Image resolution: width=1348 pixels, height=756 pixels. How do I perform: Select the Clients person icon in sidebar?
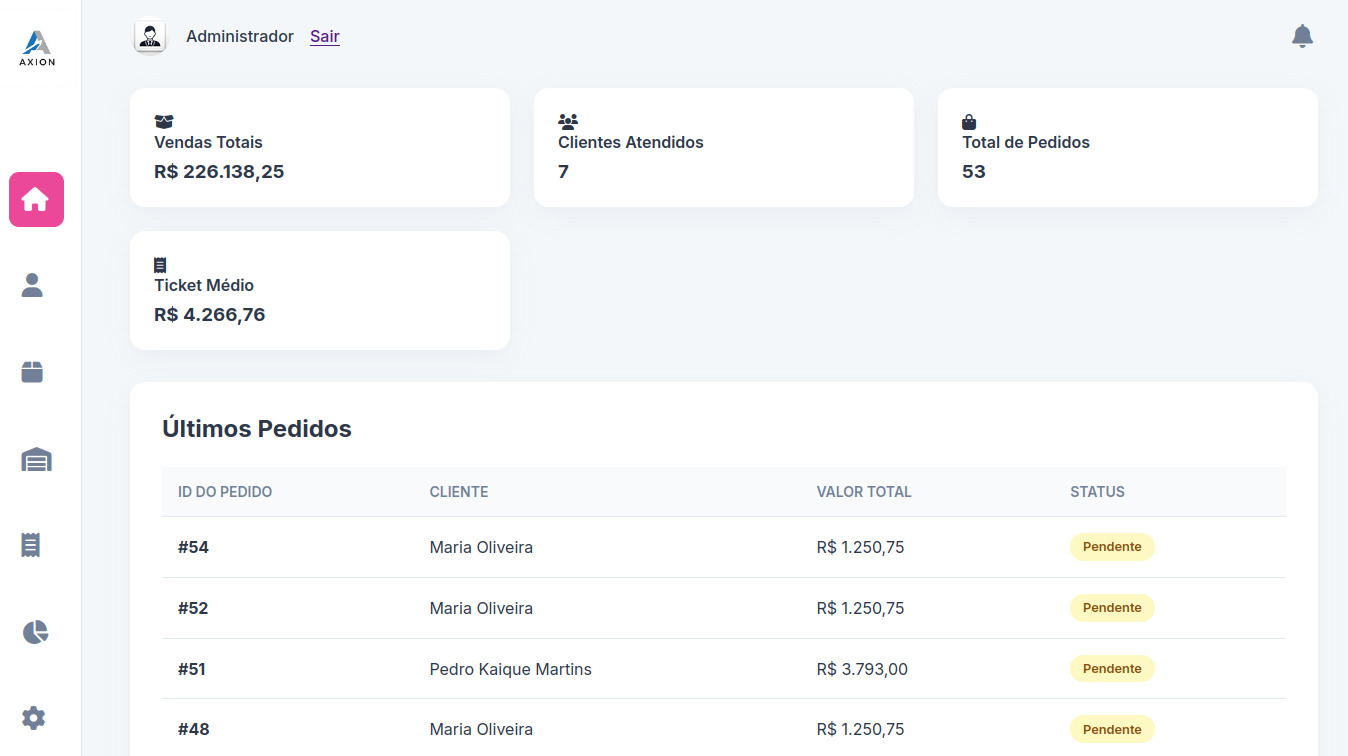(x=33, y=285)
